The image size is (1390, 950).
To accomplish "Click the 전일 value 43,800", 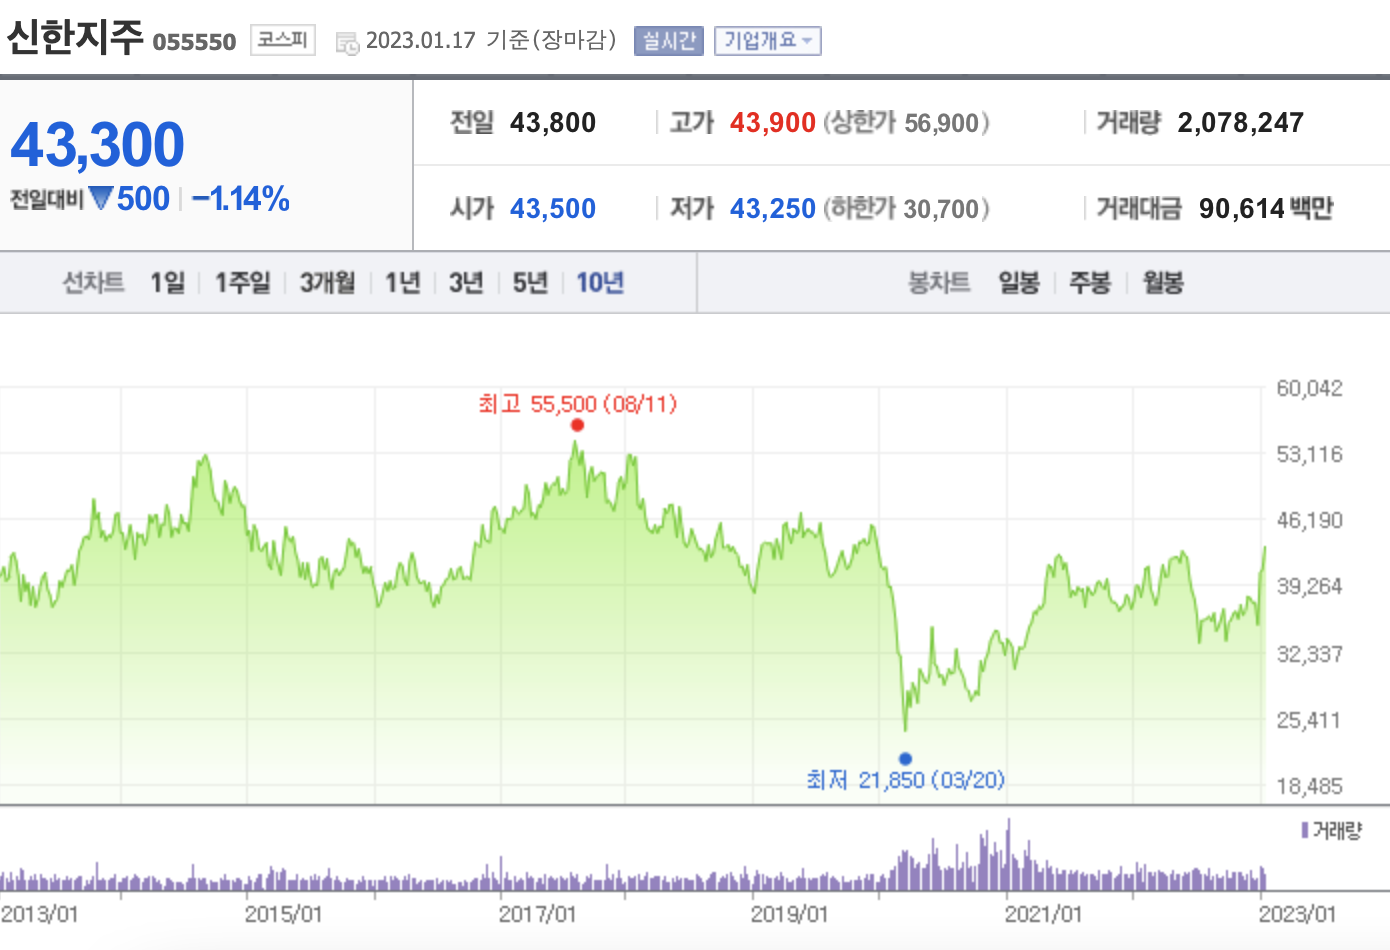I will tap(553, 123).
